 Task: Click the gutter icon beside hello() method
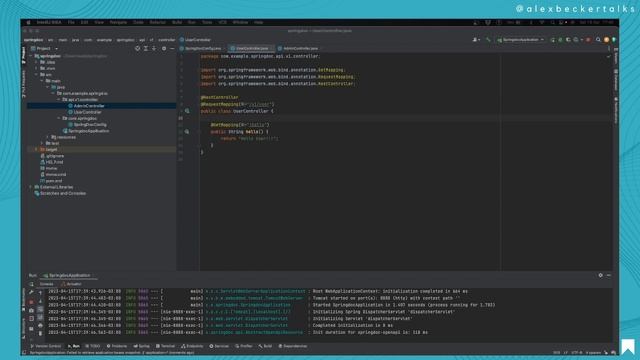tap(187, 132)
